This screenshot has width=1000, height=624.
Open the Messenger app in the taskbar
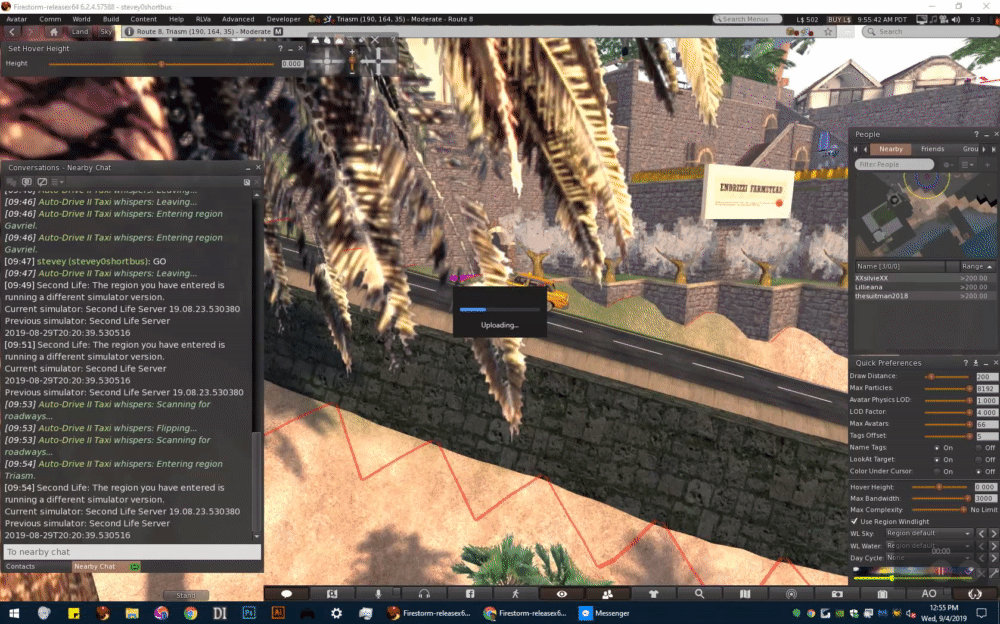coord(605,613)
